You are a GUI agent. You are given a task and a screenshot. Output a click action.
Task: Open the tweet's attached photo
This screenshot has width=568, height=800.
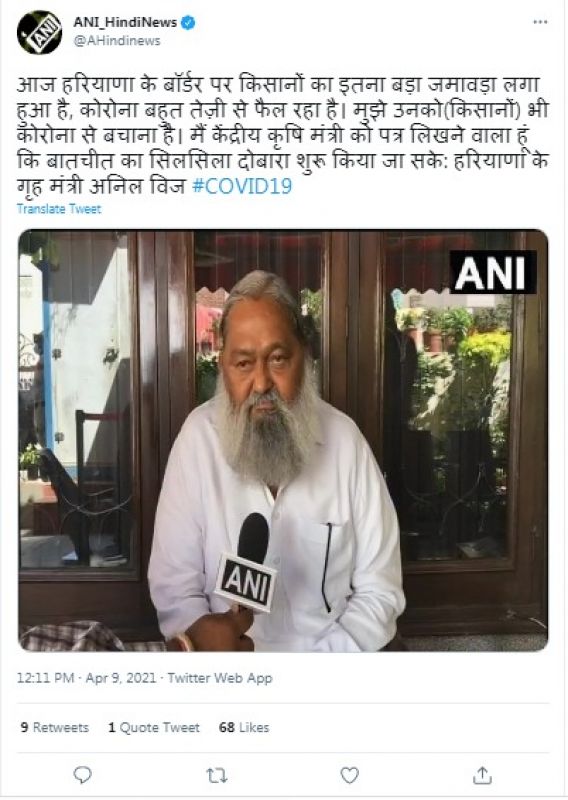point(283,440)
